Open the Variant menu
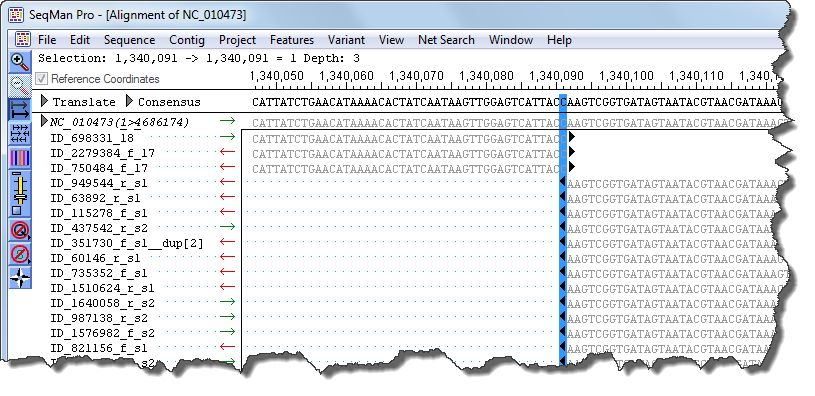 pos(346,40)
